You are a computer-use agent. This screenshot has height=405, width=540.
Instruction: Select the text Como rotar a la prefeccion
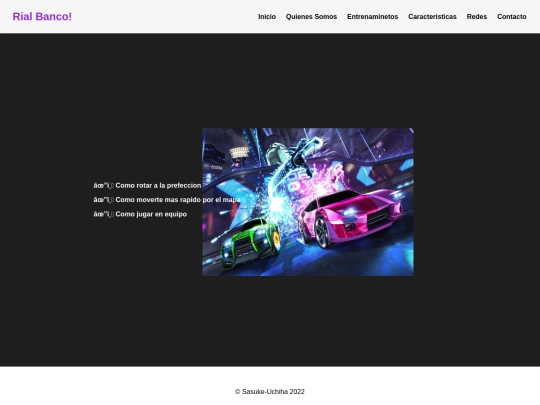point(158,186)
